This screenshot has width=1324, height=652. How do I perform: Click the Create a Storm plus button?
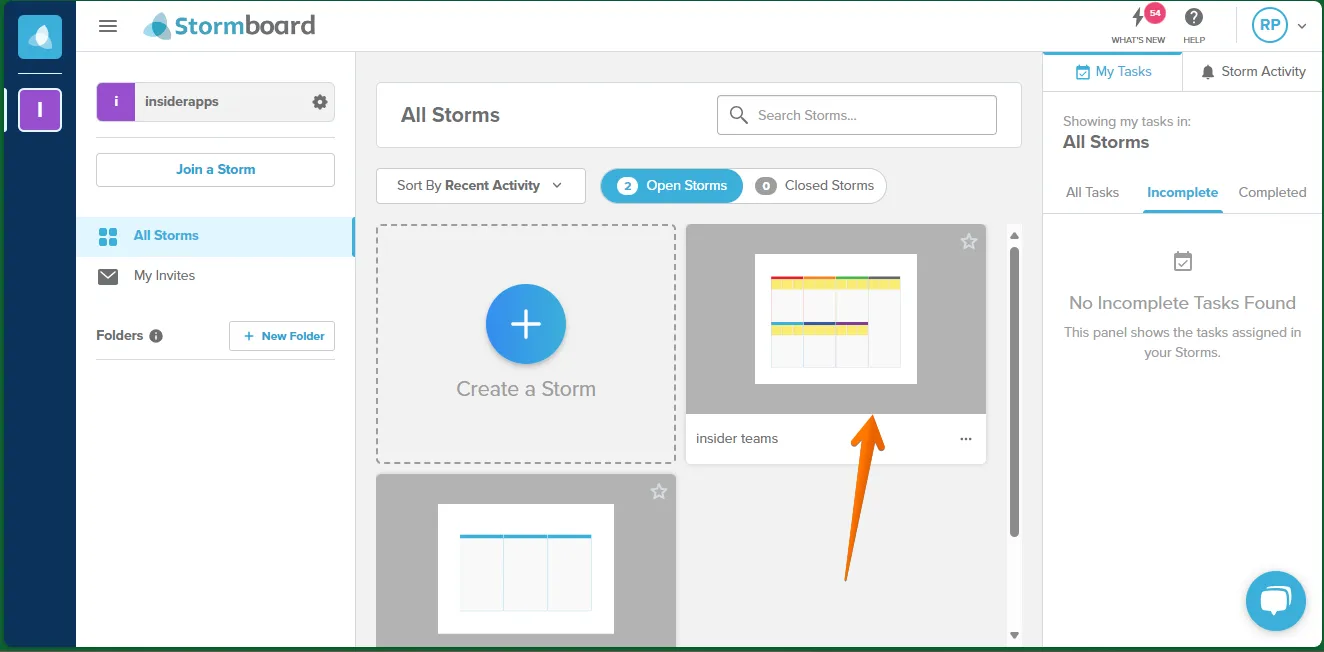pos(526,323)
